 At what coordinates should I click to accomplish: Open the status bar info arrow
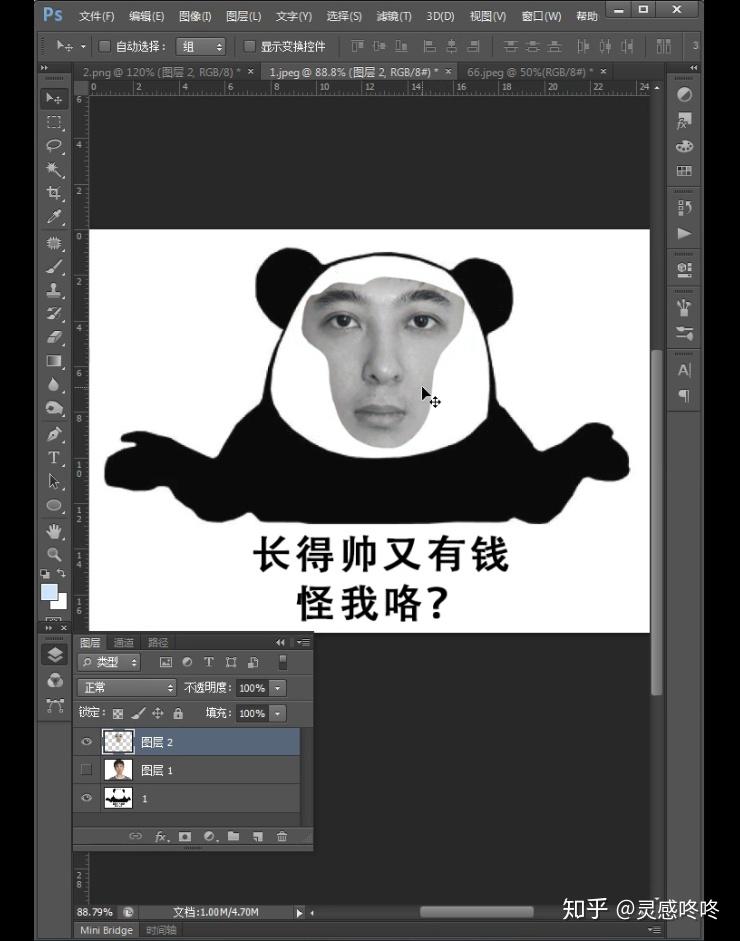299,912
